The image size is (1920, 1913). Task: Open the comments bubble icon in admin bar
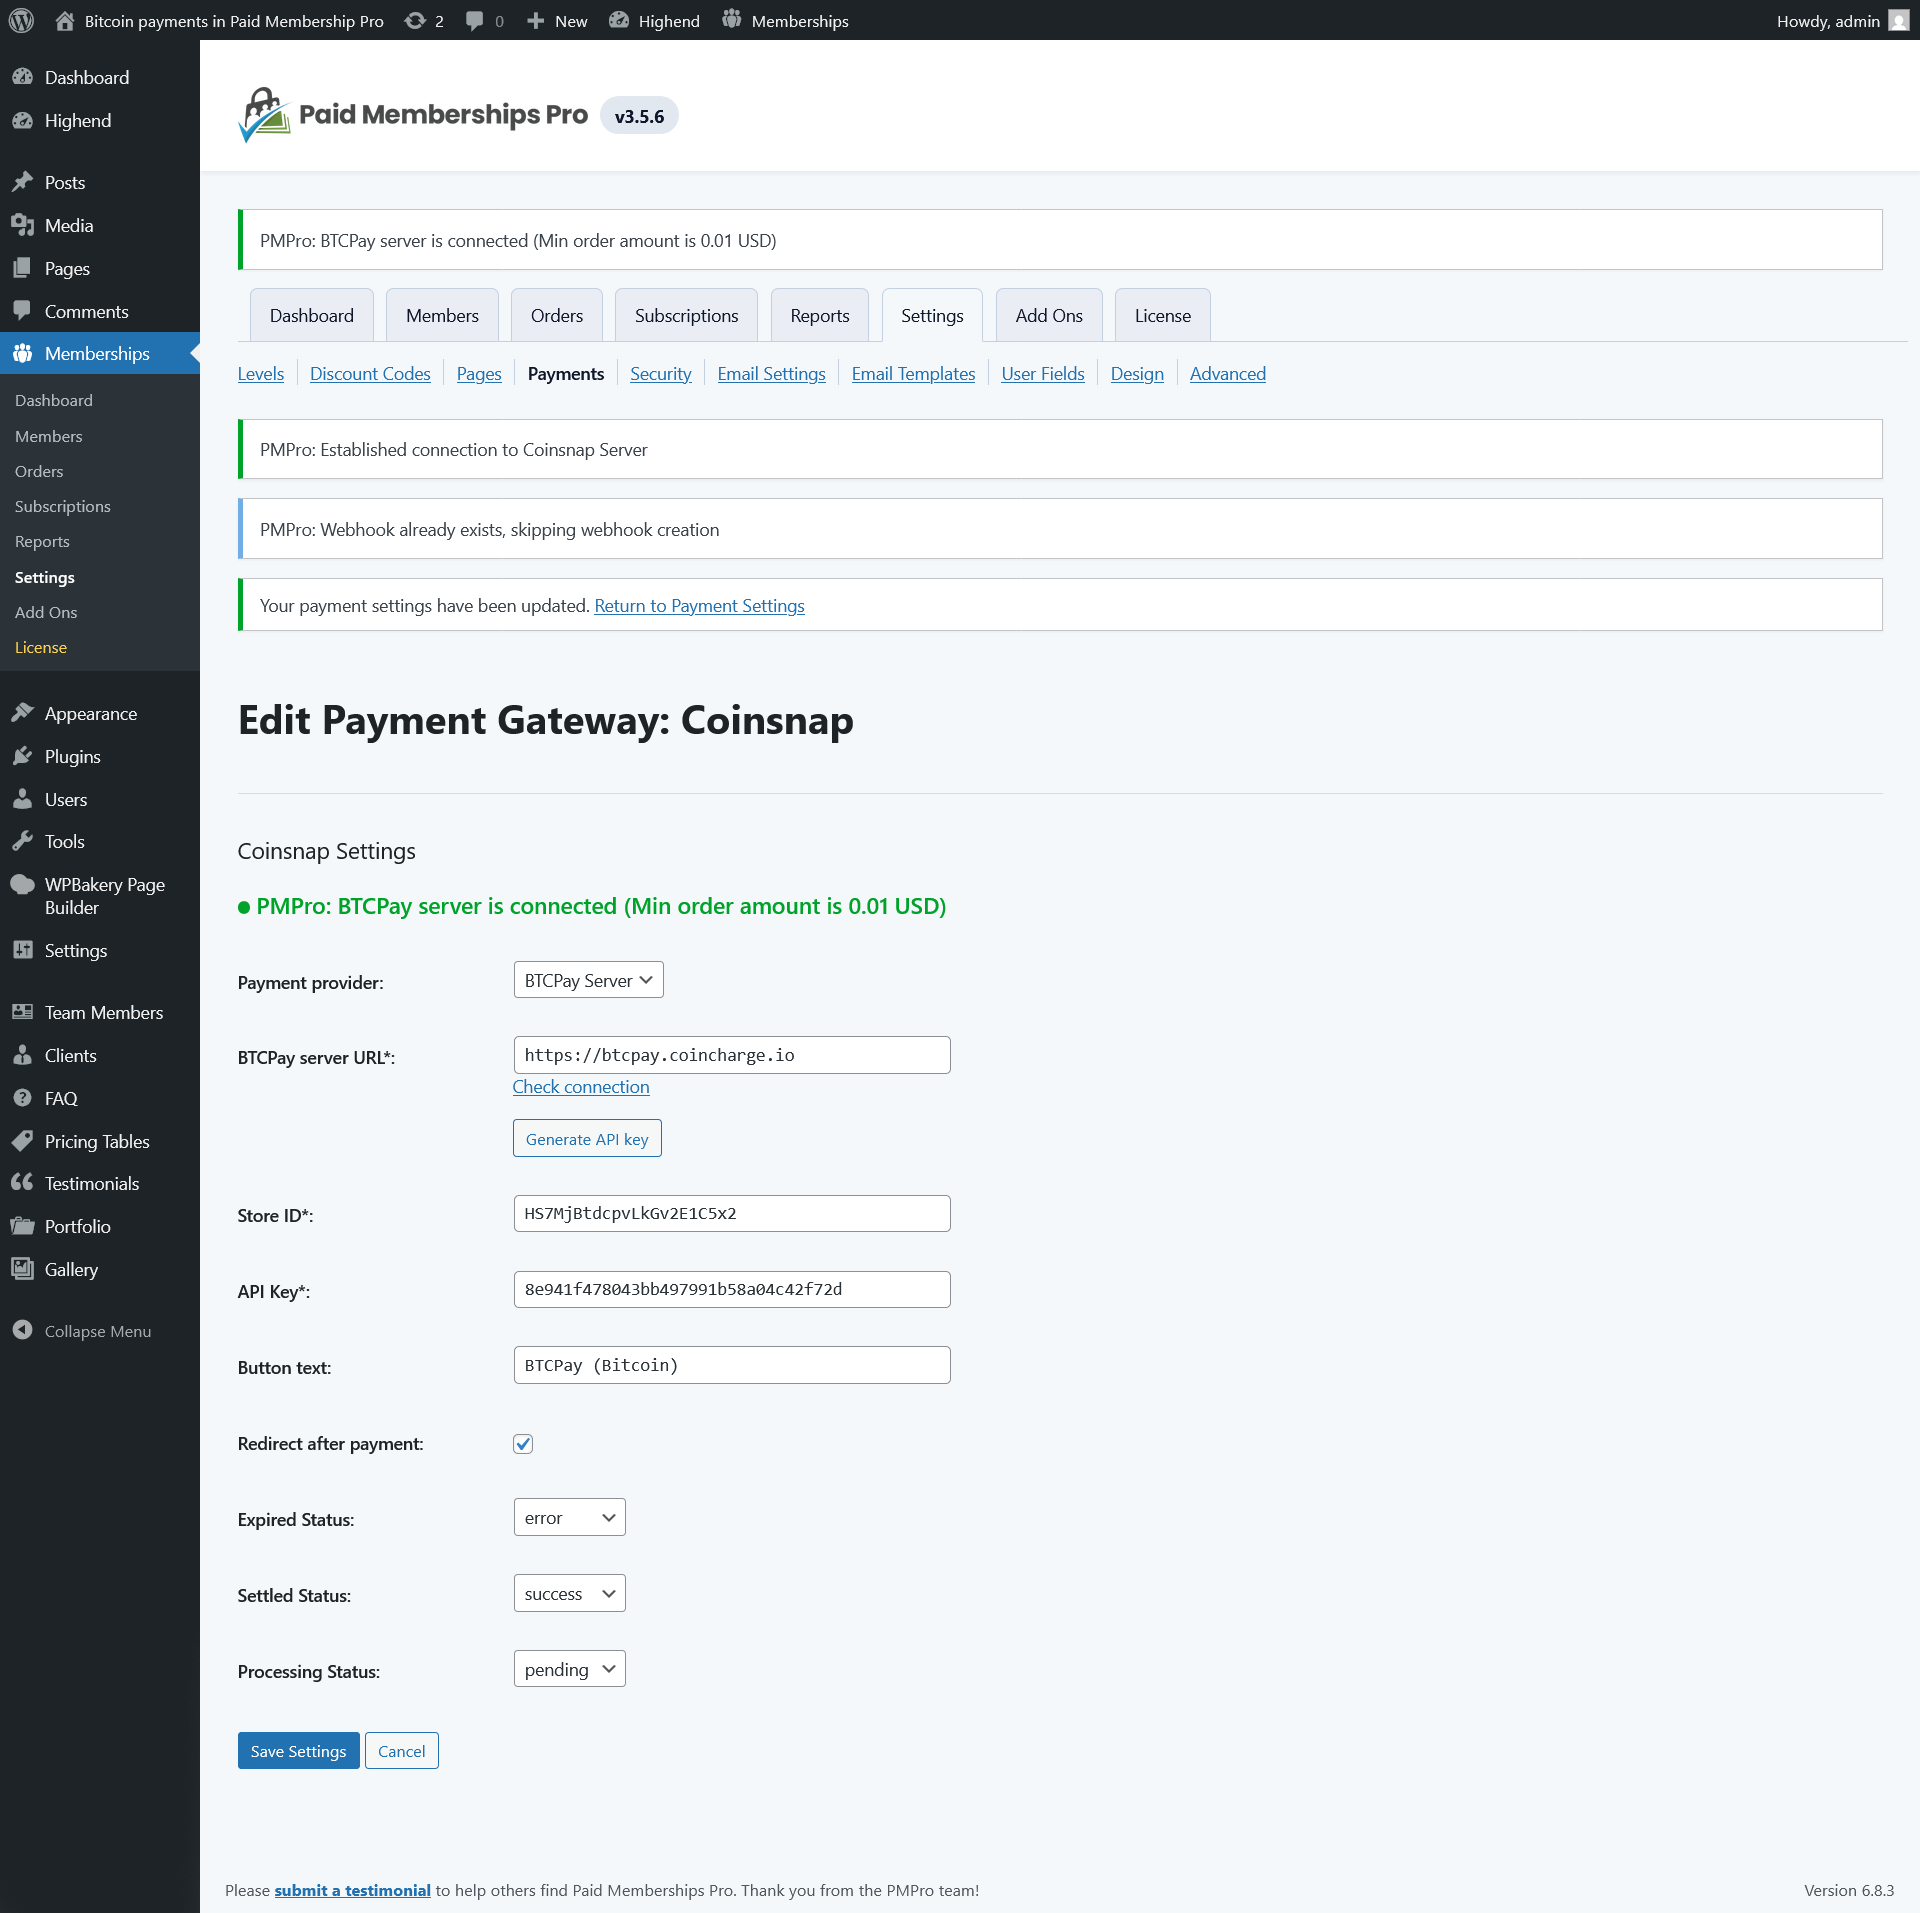(475, 20)
